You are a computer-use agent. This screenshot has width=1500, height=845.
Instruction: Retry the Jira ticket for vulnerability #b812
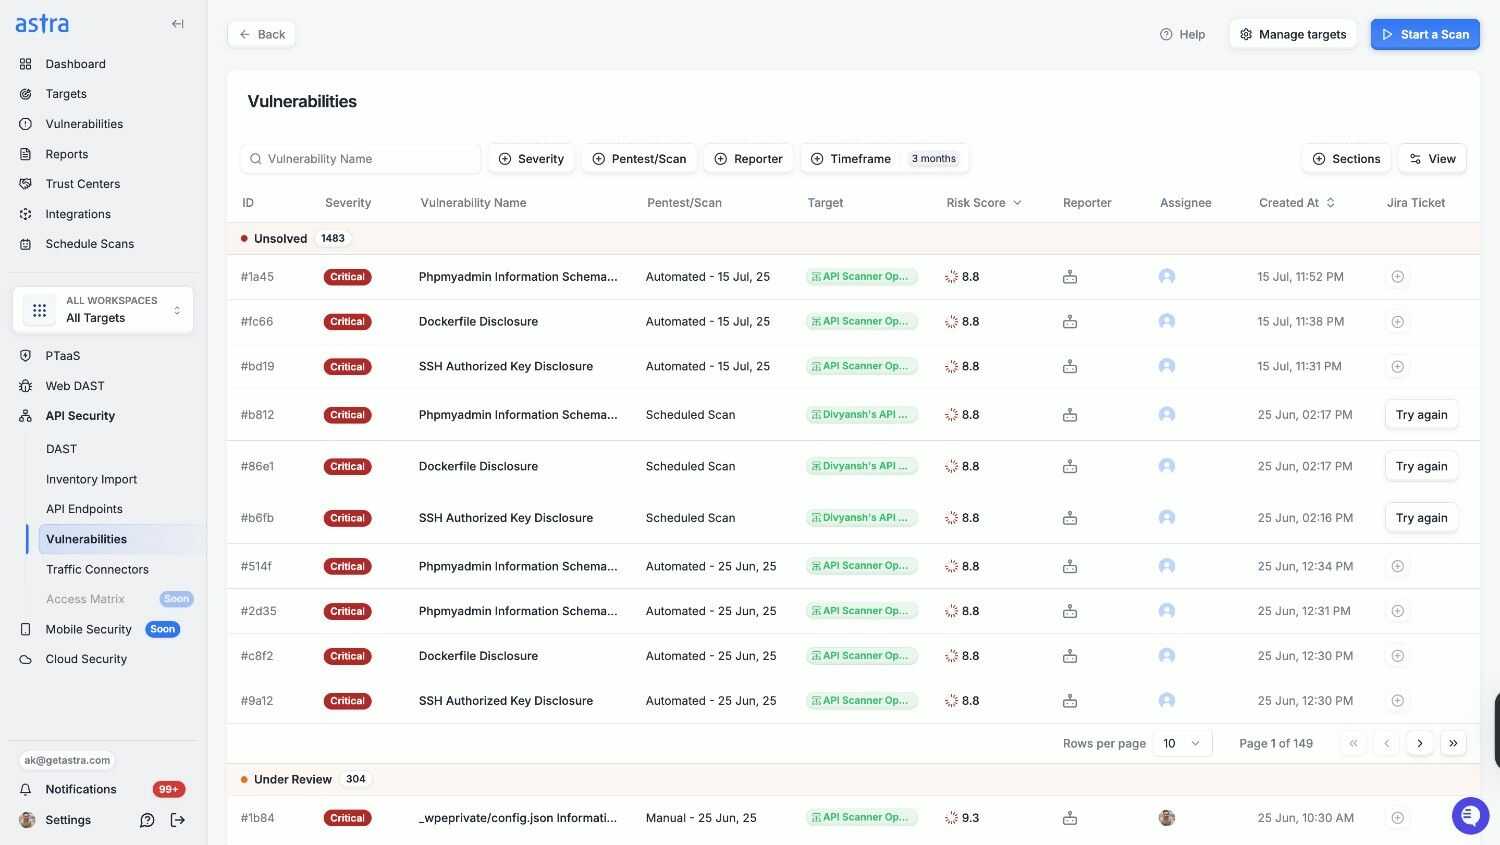point(1420,414)
